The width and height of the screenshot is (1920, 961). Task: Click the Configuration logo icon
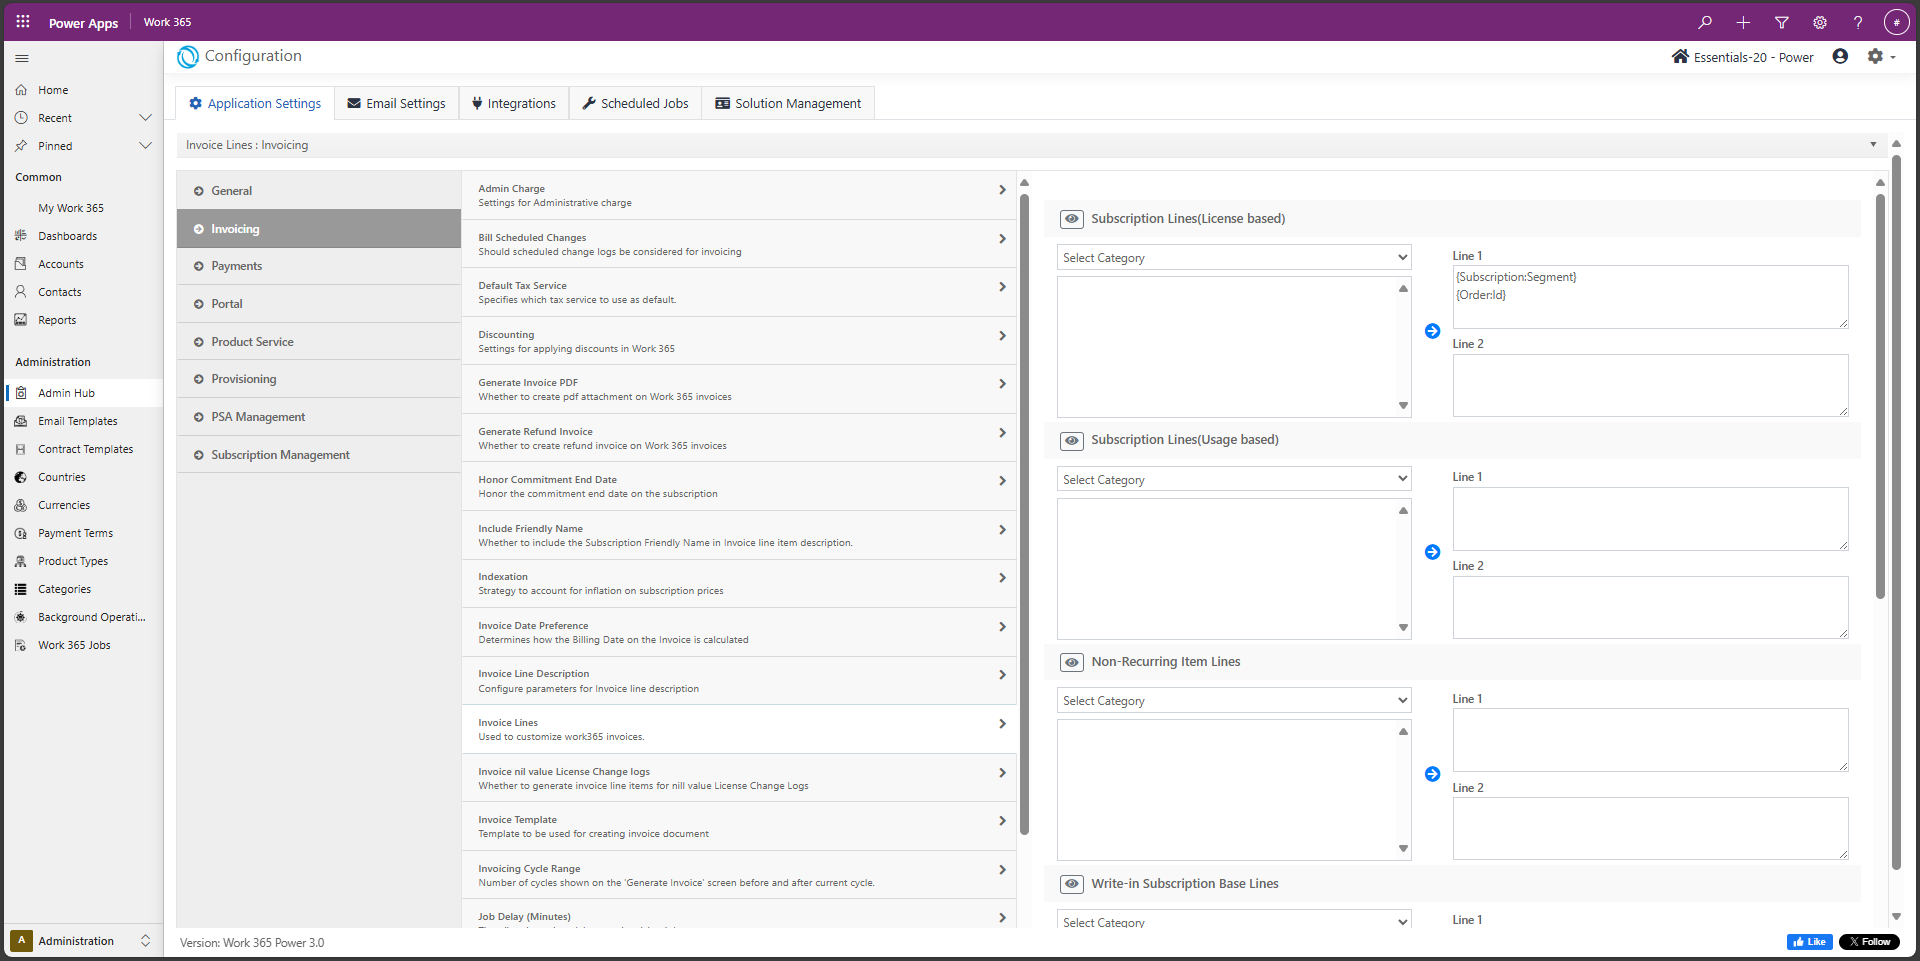pyautogui.click(x=188, y=57)
